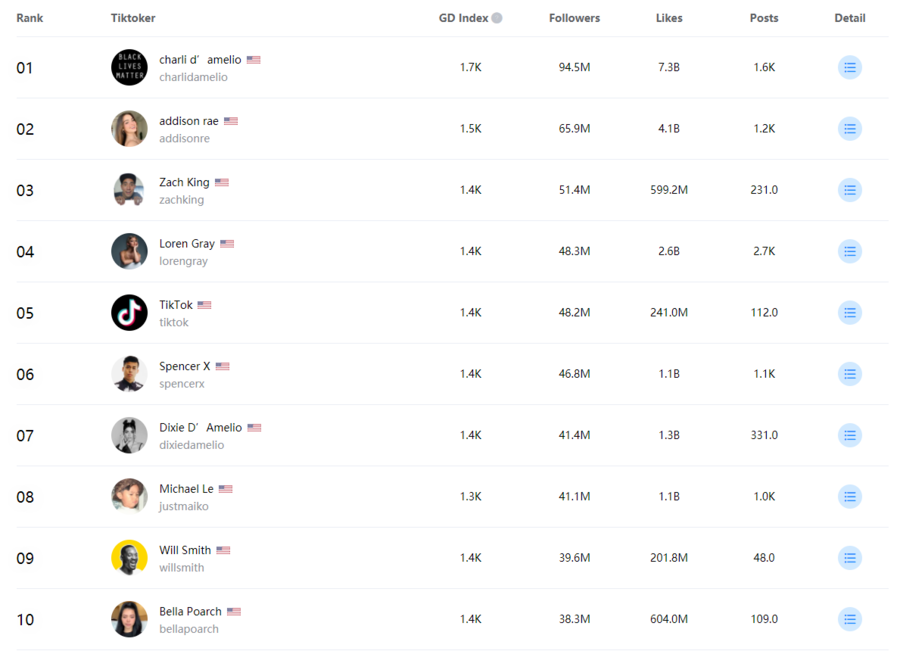Click detail list icon for Zach King
Viewport: 900px width, 651px height.
coord(849,190)
